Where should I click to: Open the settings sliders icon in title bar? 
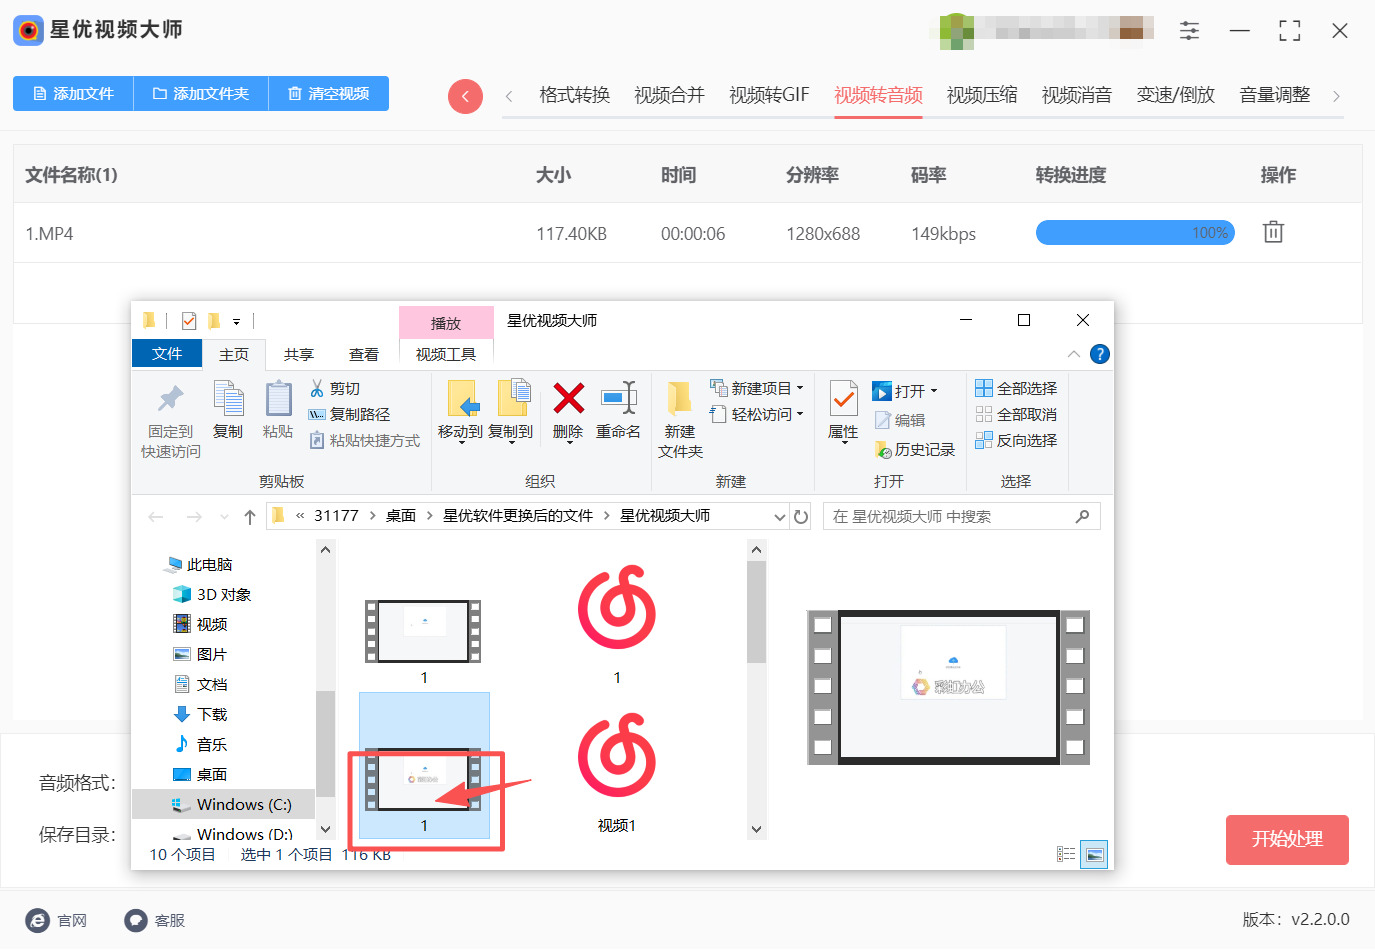tap(1189, 31)
